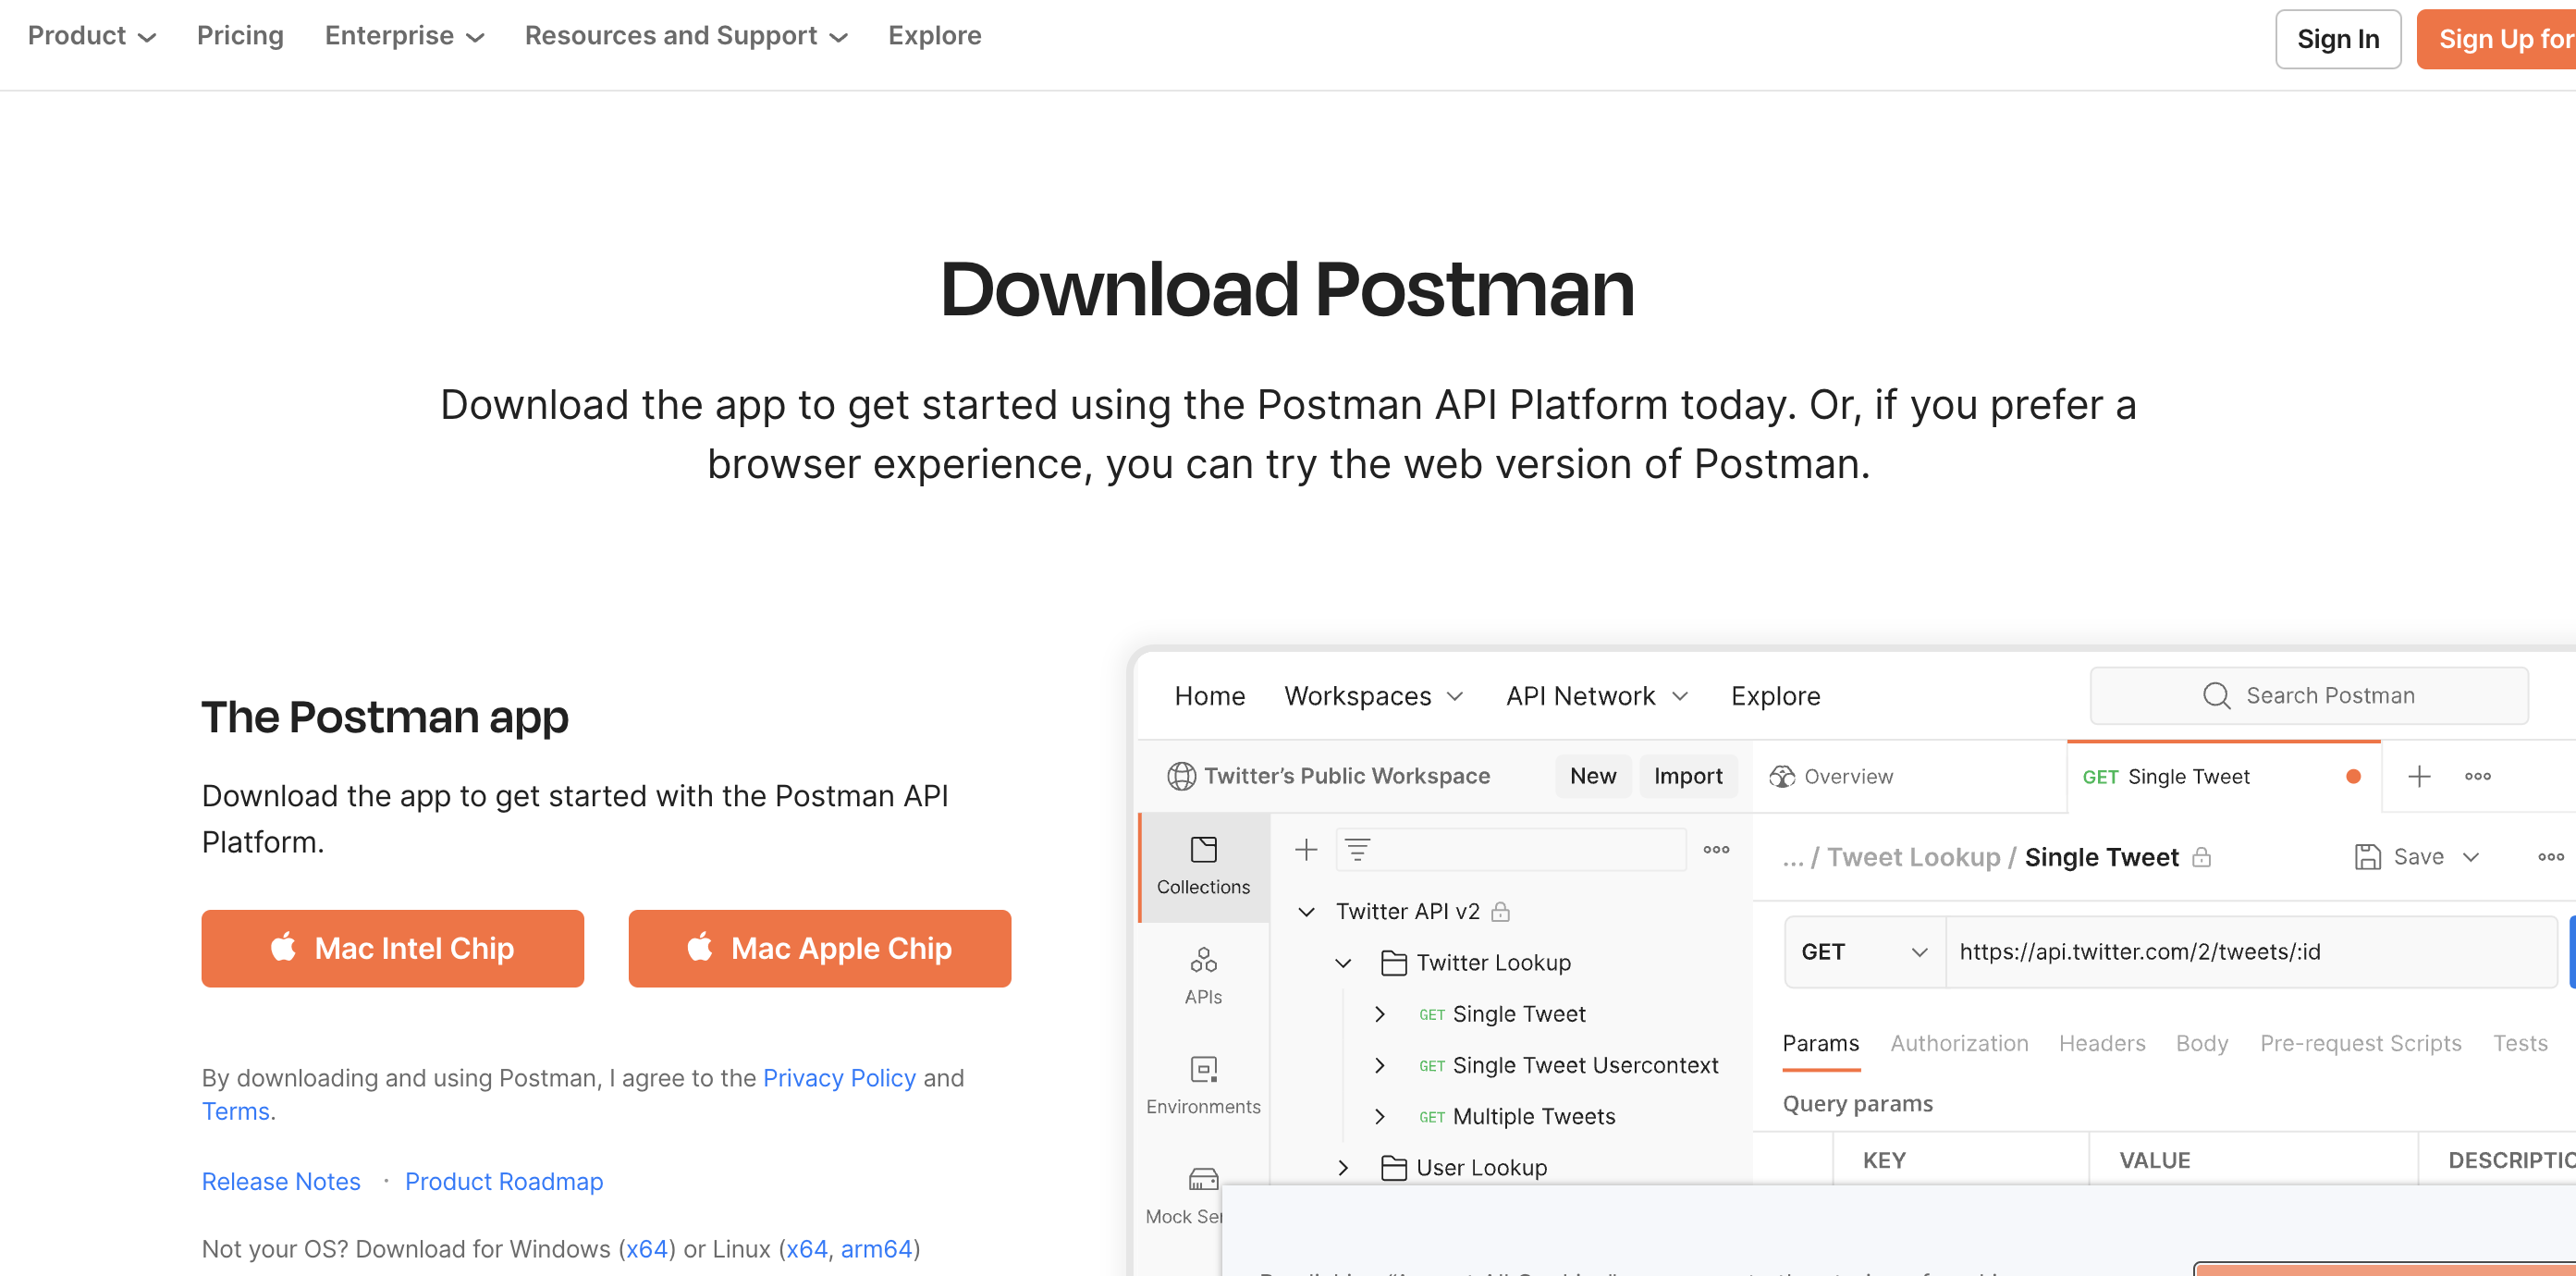This screenshot has width=2576, height=1276.
Task: Click the plus icon to add collection
Action: click(x=1306, y=850)
